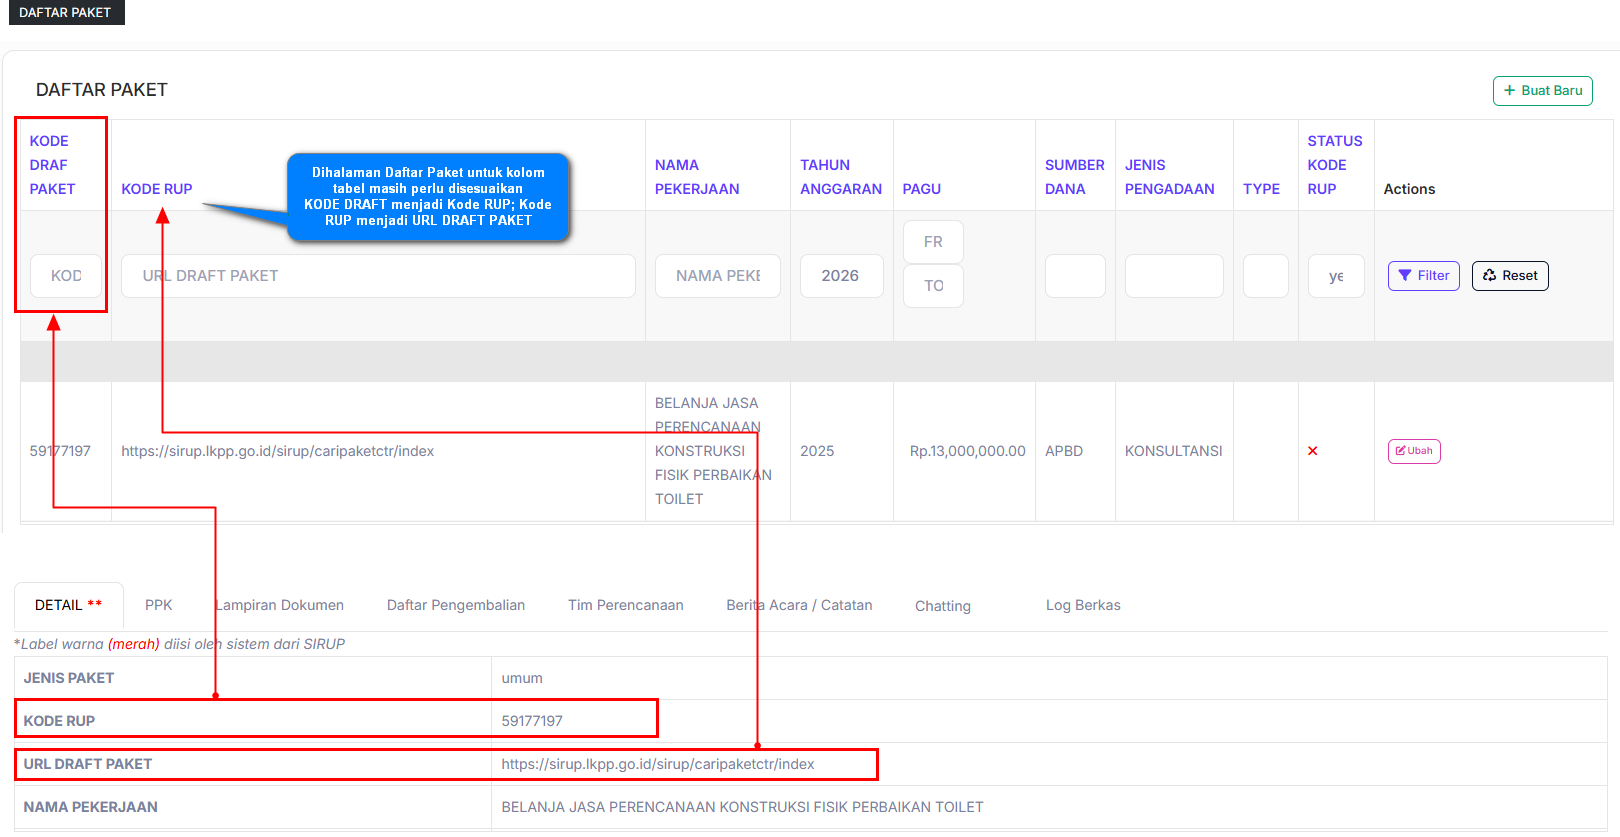Image resolution: width=1620 pixels, height=837 pixels.
Task: Click the year filter field showing 2026
Action: (840, 276)
